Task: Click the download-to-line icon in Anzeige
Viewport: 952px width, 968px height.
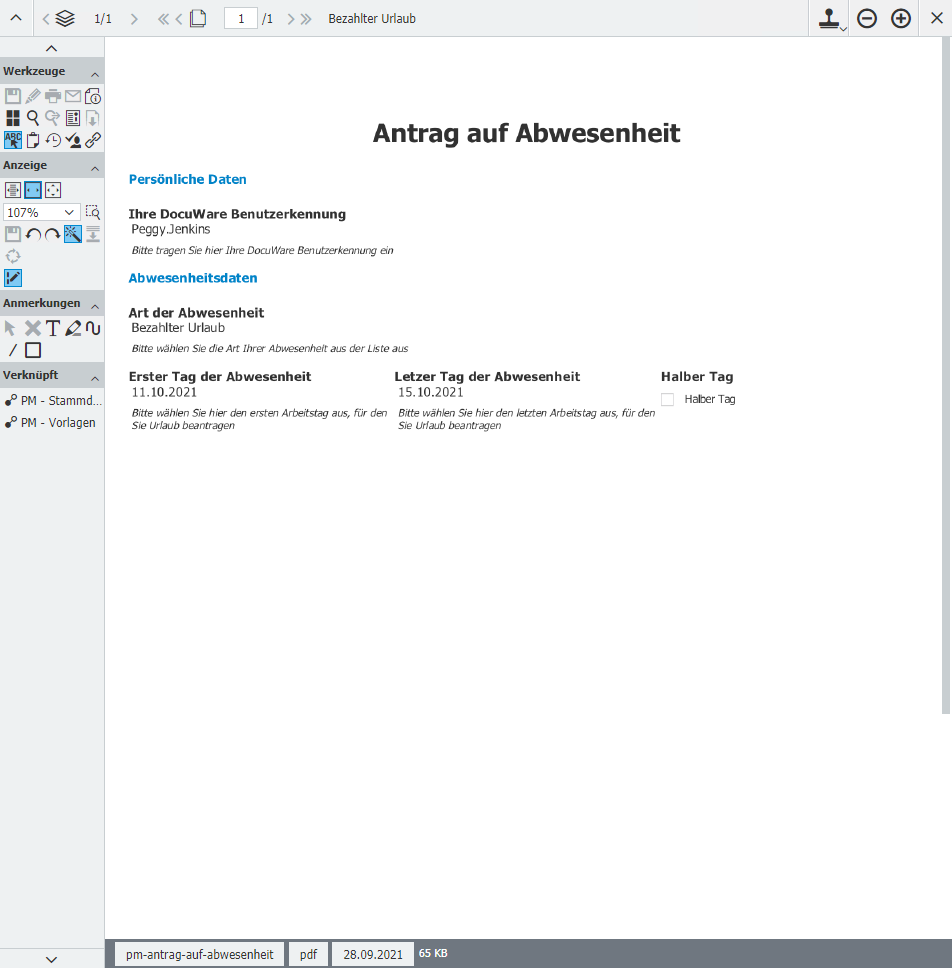Action: pos(93,234)
